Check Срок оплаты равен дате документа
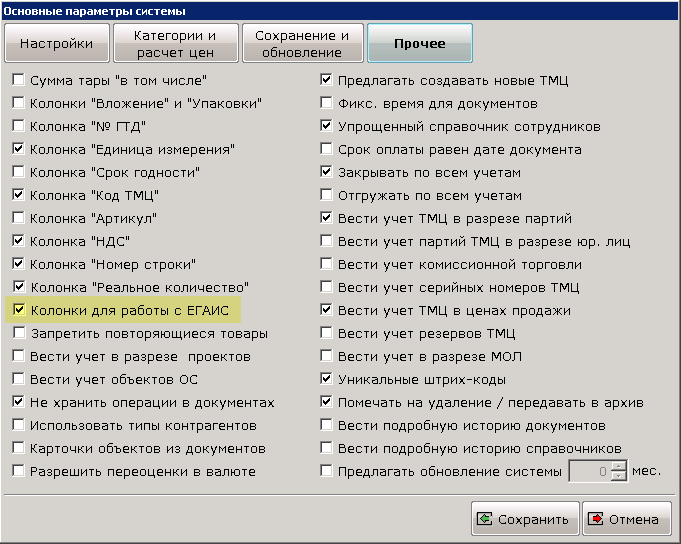 pos(326,149)
